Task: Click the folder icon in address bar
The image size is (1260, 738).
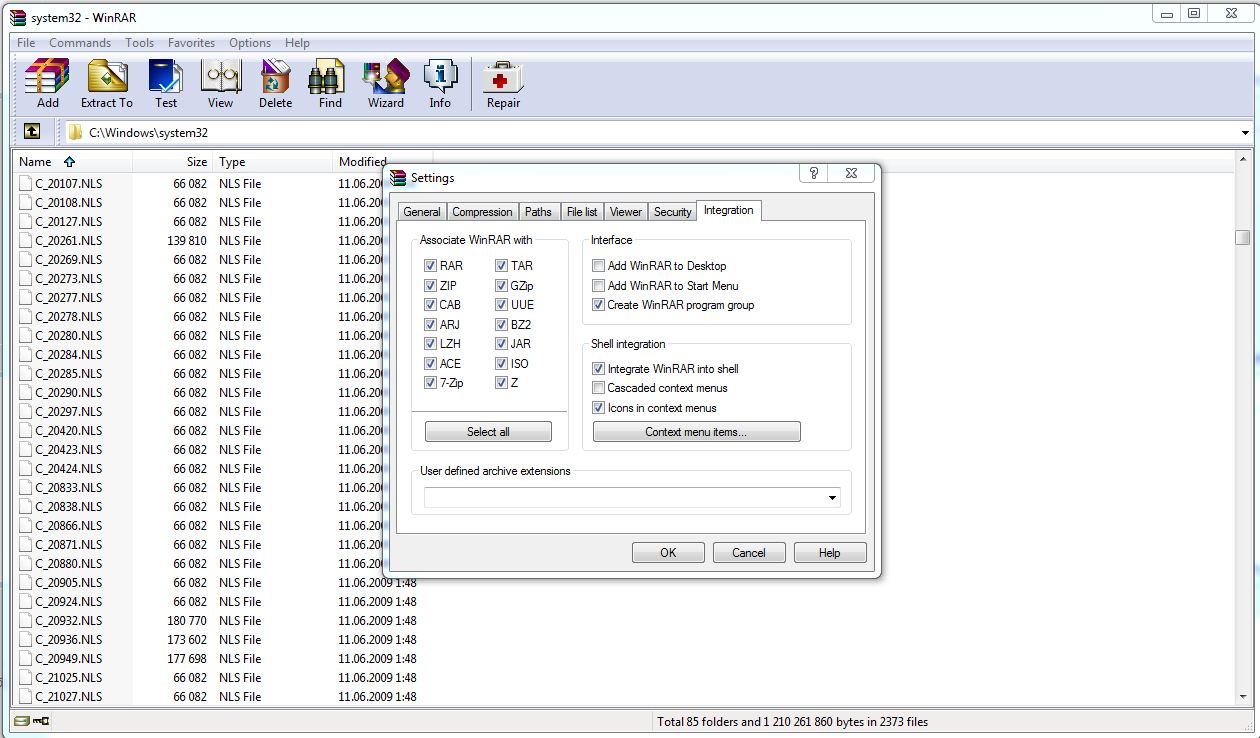Action: (75, 132)
